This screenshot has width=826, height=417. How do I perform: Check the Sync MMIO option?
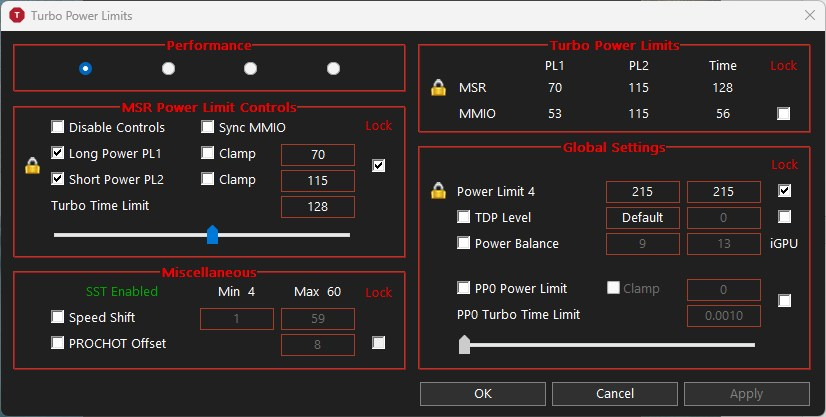tap(208, 127)
